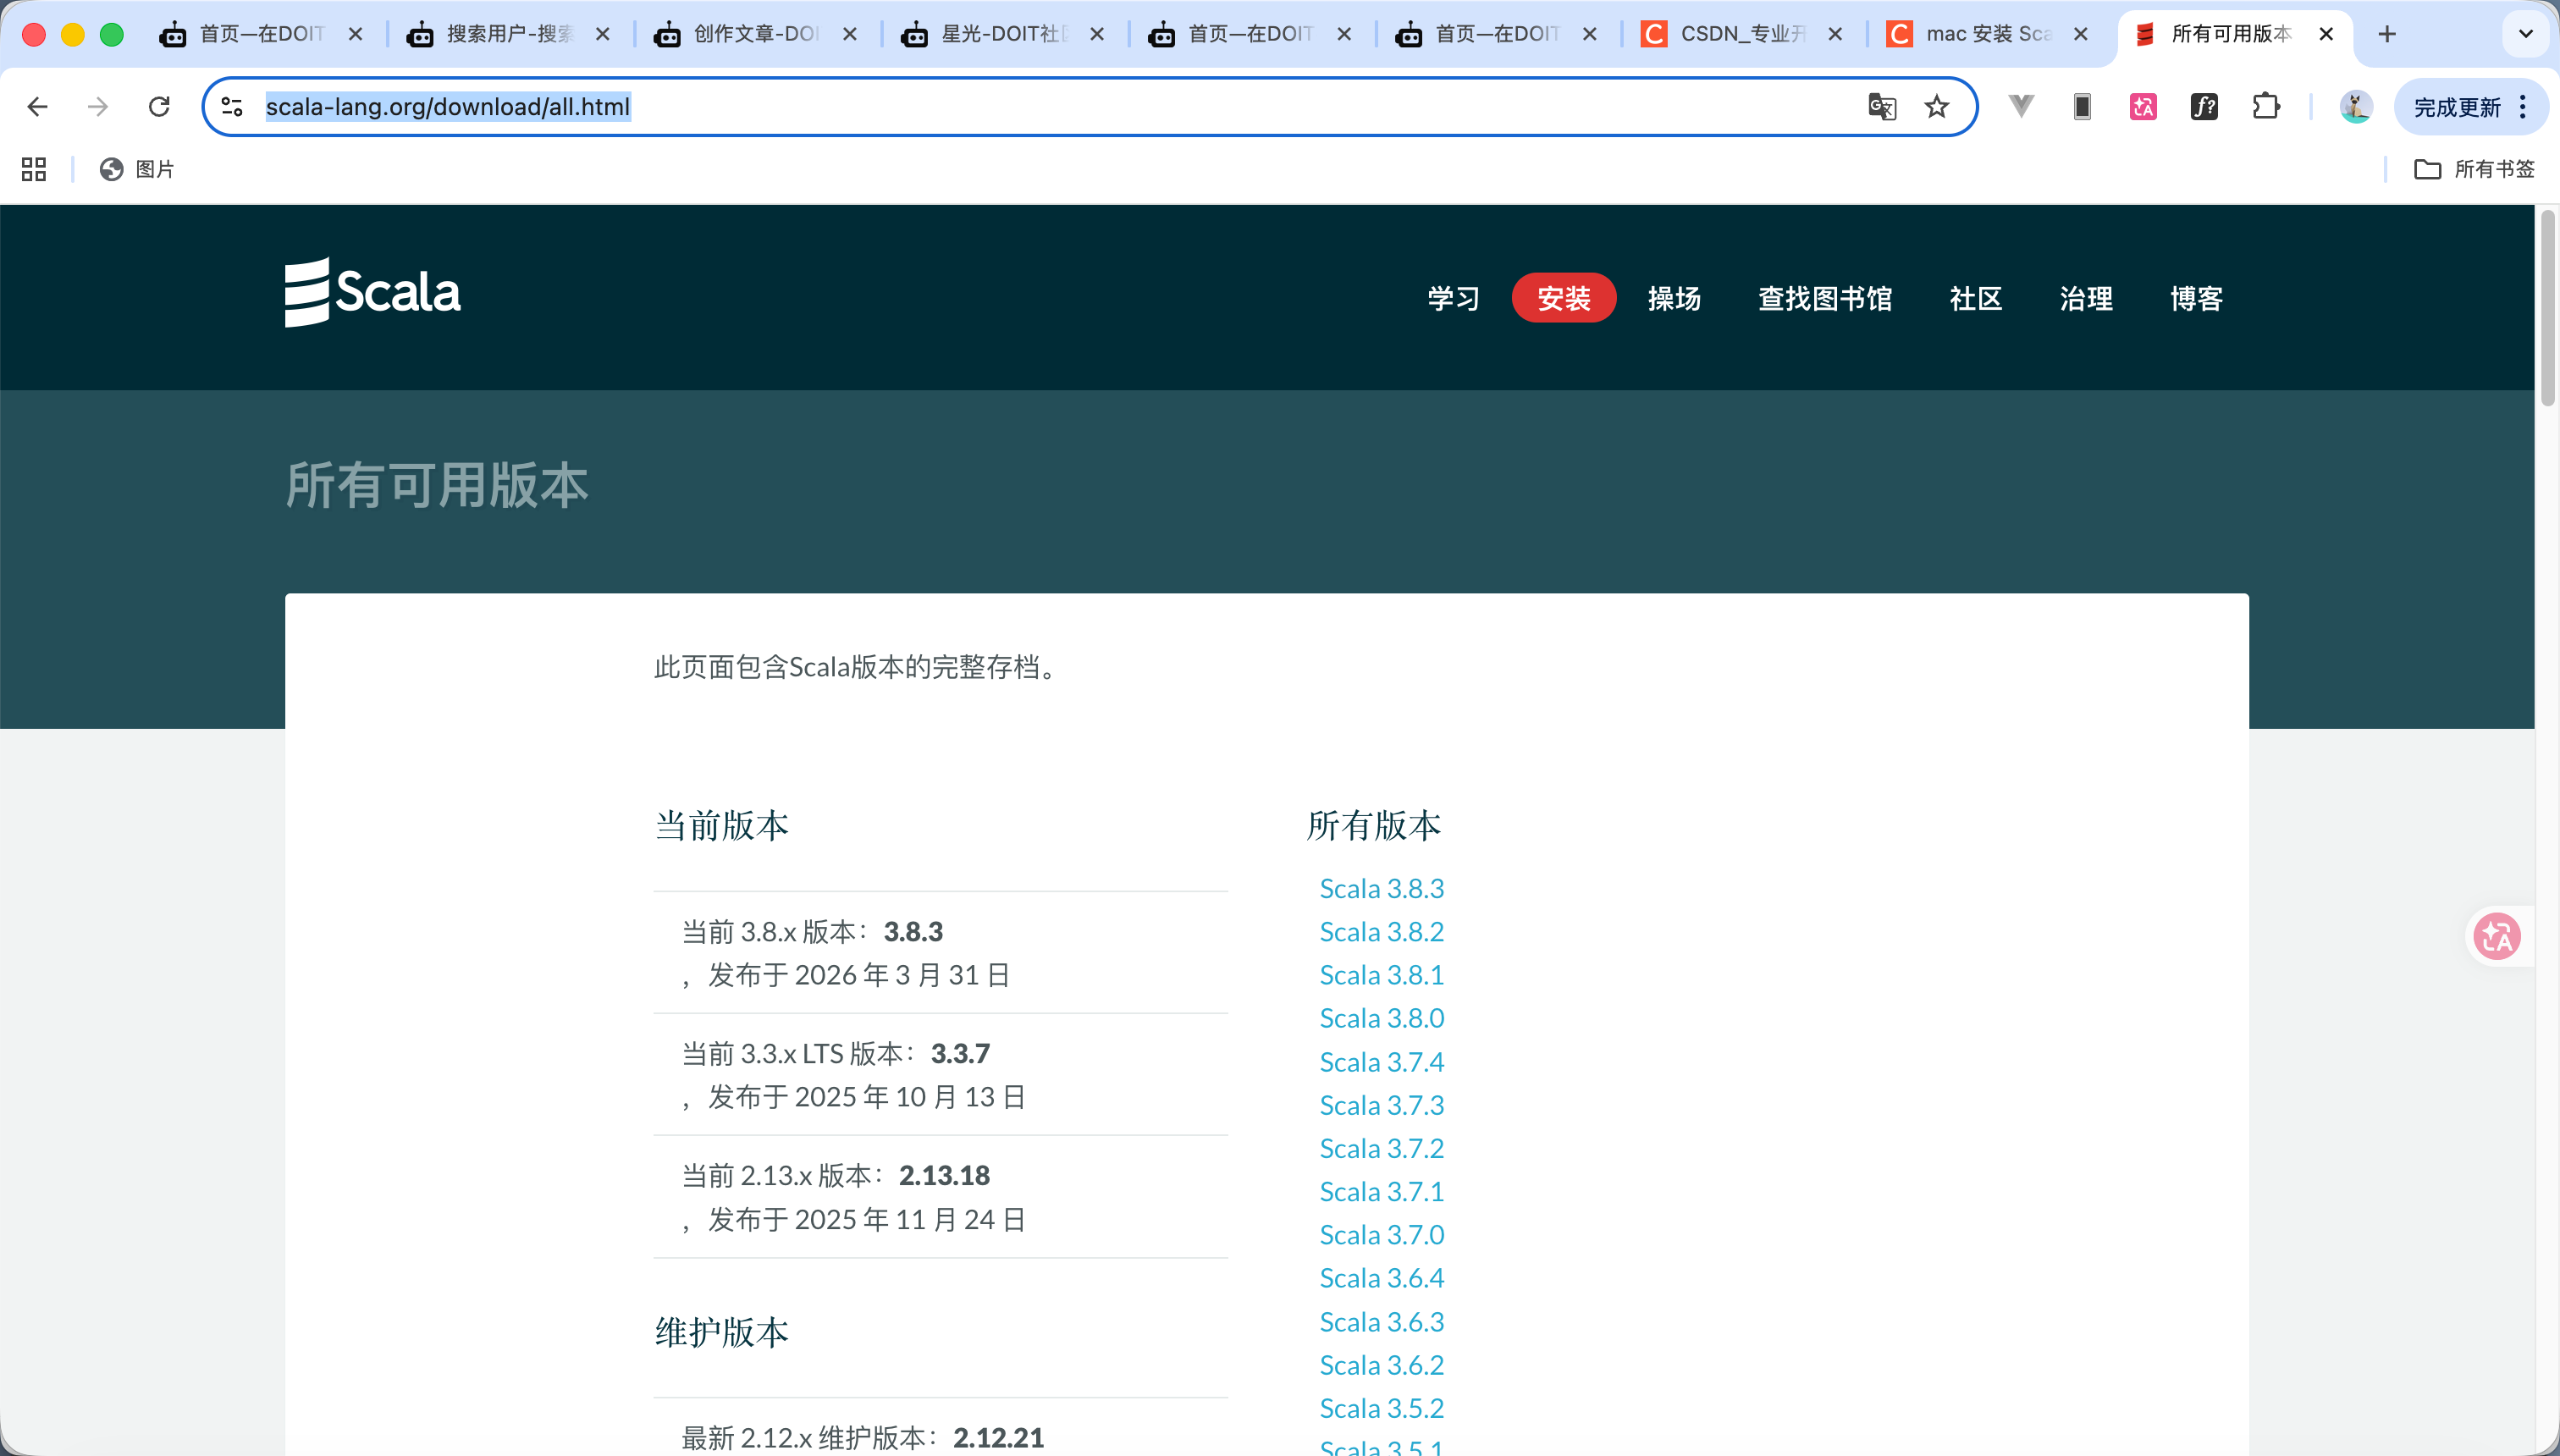Click the translation toggle in page corner
This screenshot has width=2560, height=1456.
2497,936
